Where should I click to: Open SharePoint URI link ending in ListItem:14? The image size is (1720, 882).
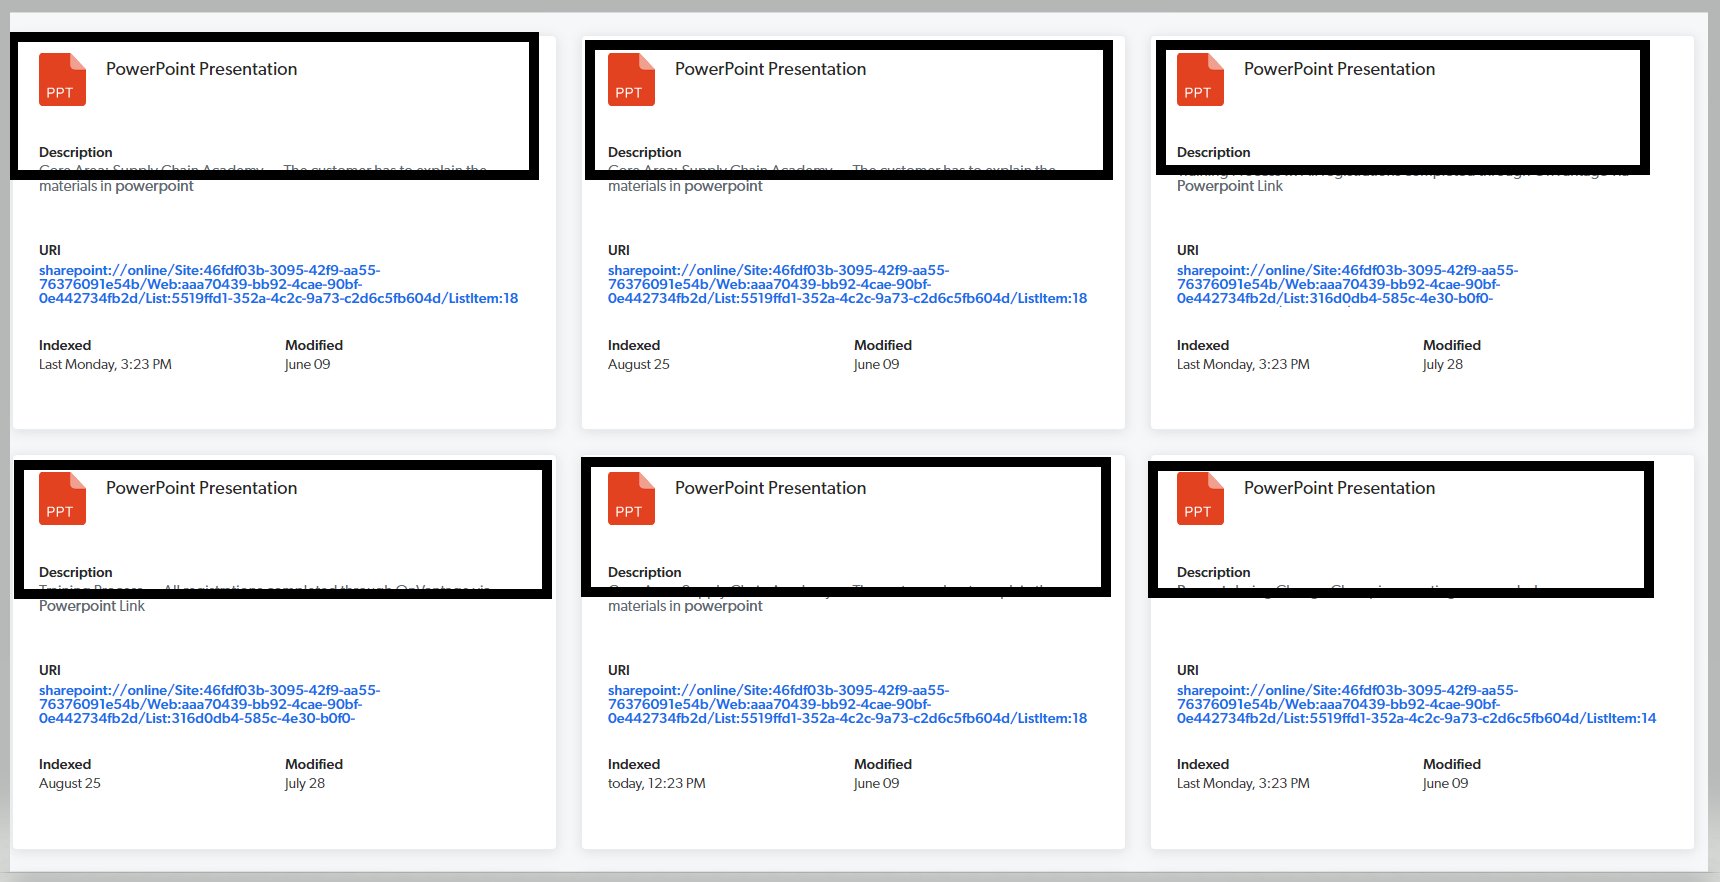coord(1415,704)
